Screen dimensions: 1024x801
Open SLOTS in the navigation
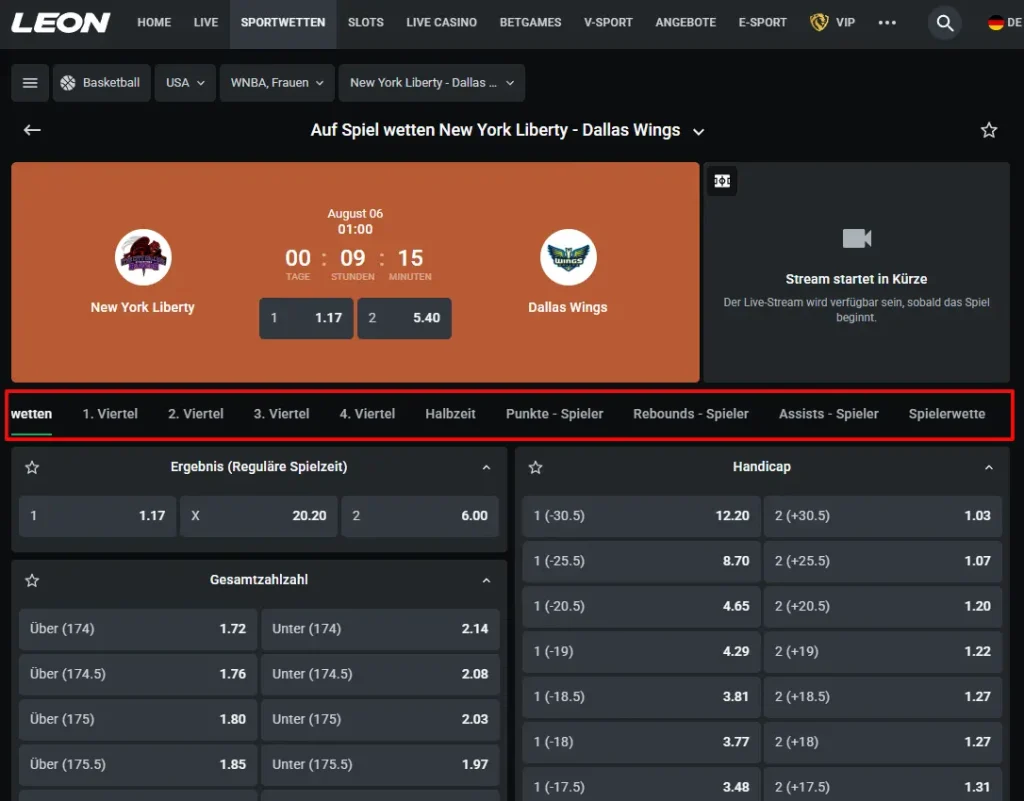366,23
